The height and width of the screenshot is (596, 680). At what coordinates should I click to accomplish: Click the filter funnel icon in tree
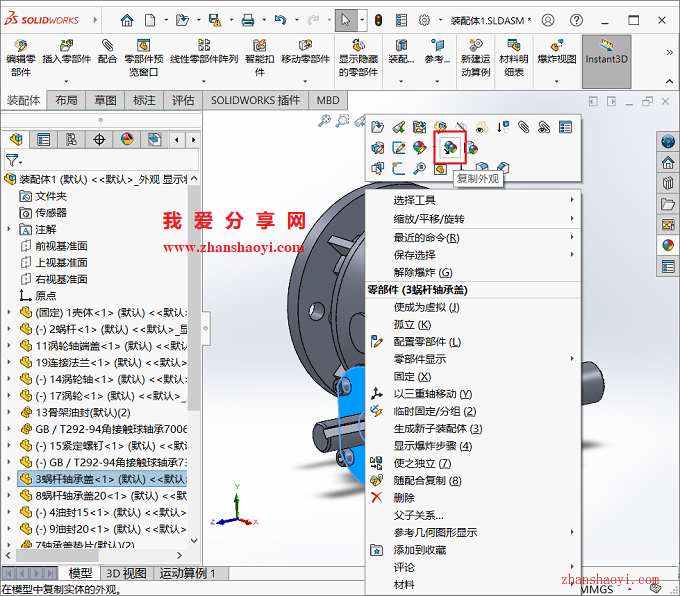coord(12,160)
